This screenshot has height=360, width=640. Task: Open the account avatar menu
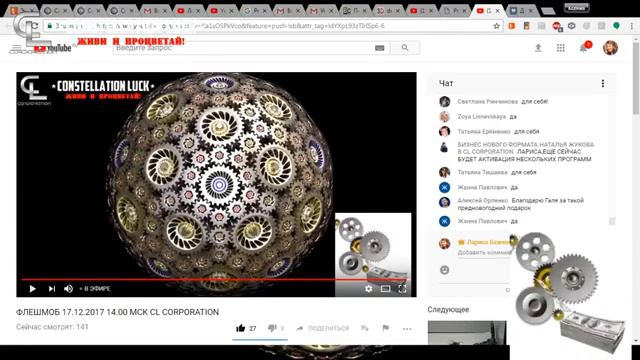(x=610, y=48)
